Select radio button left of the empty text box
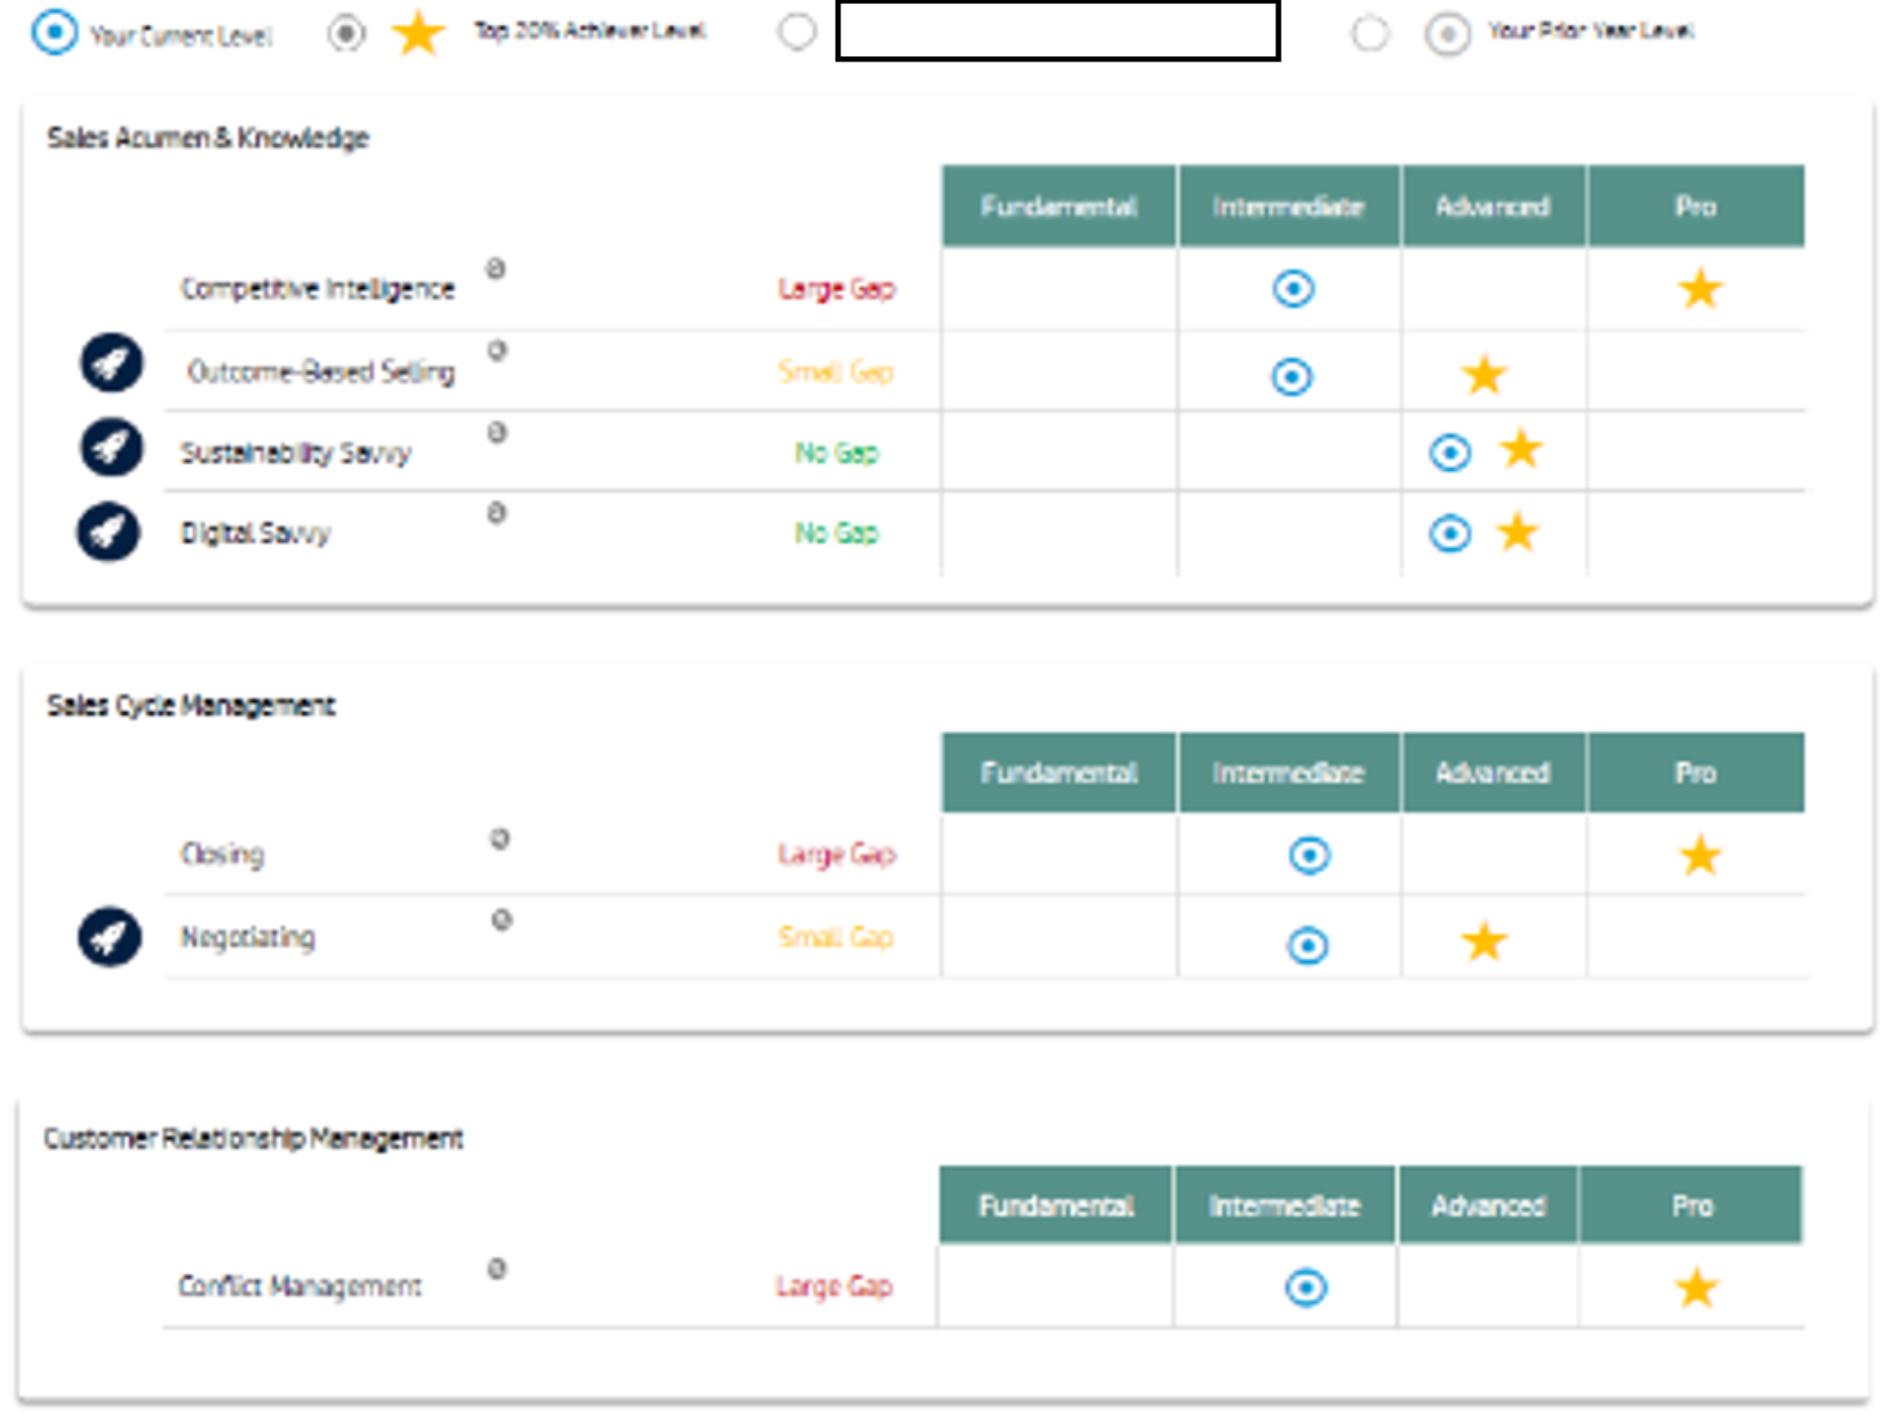The width and height of the screenshot is (1900, 1427). tap(796, 32)
